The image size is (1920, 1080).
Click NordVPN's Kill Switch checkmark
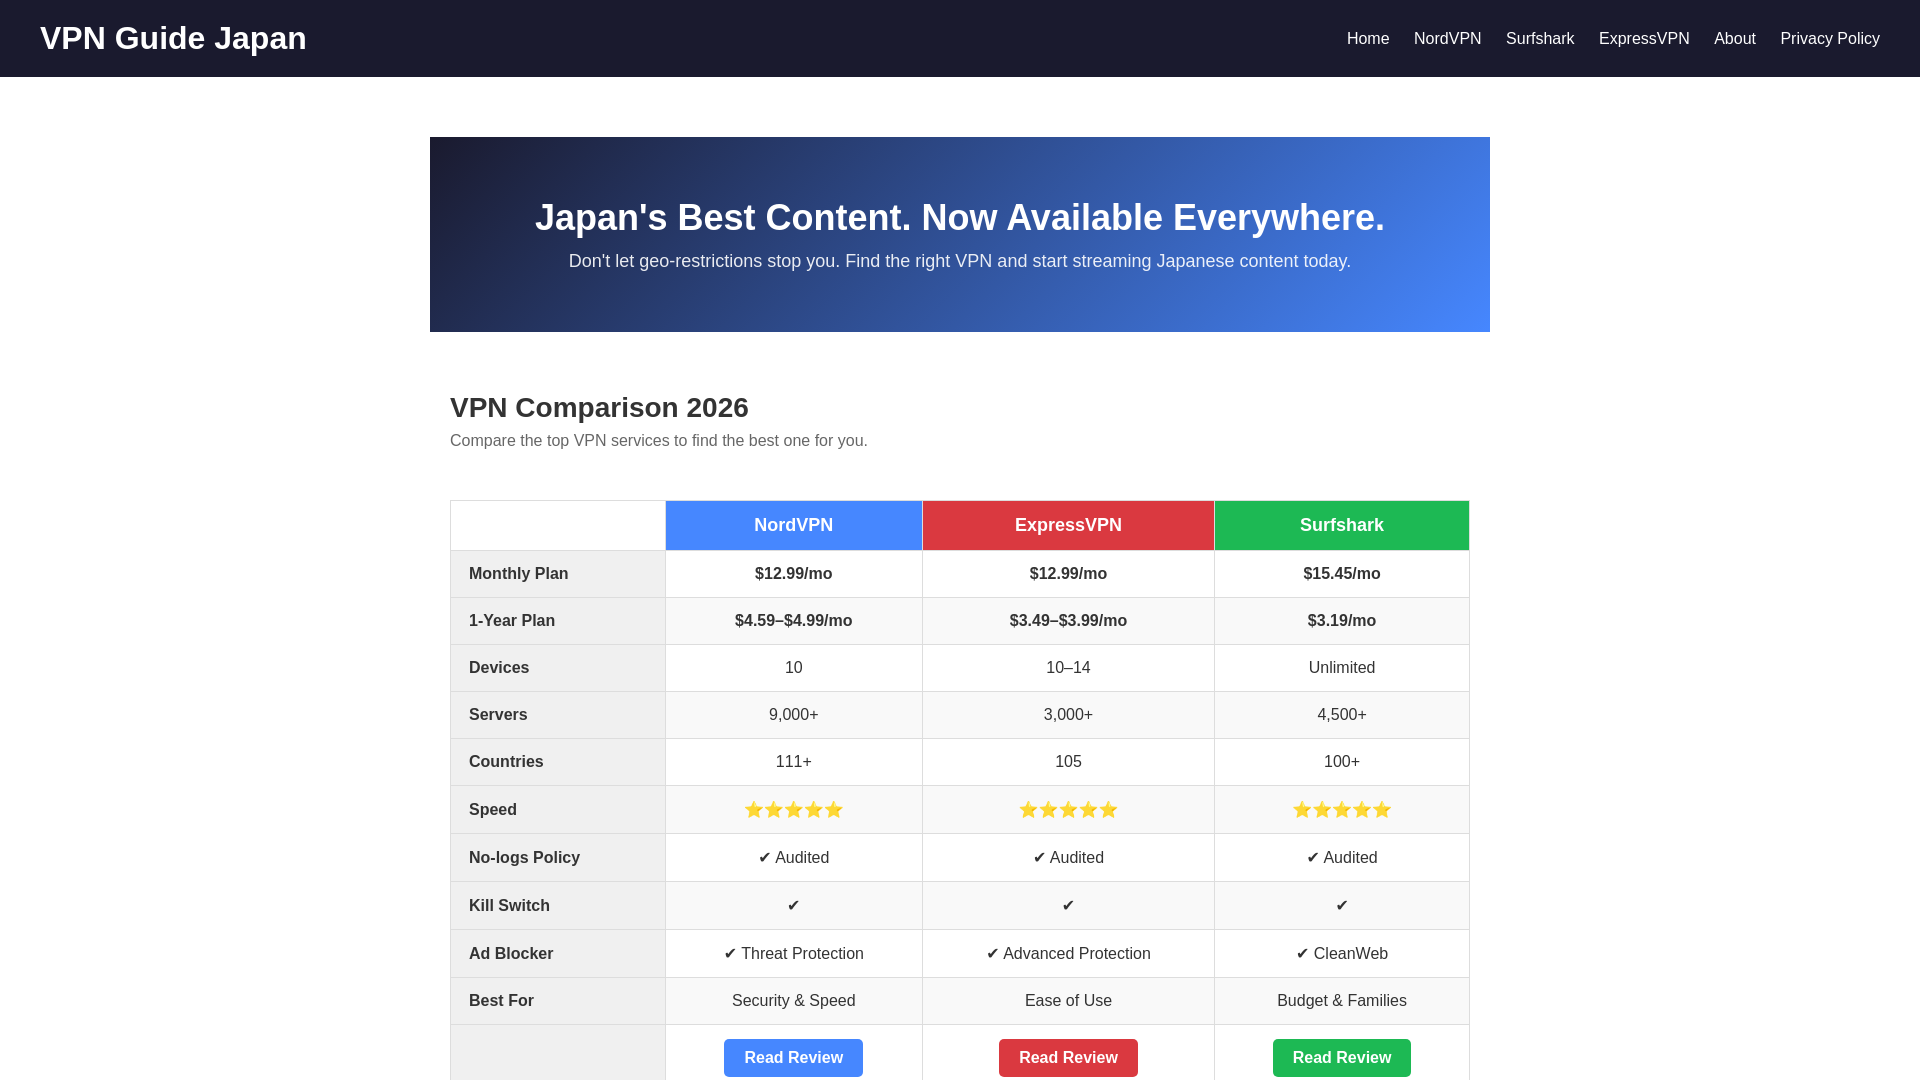(x=794, y=906)
